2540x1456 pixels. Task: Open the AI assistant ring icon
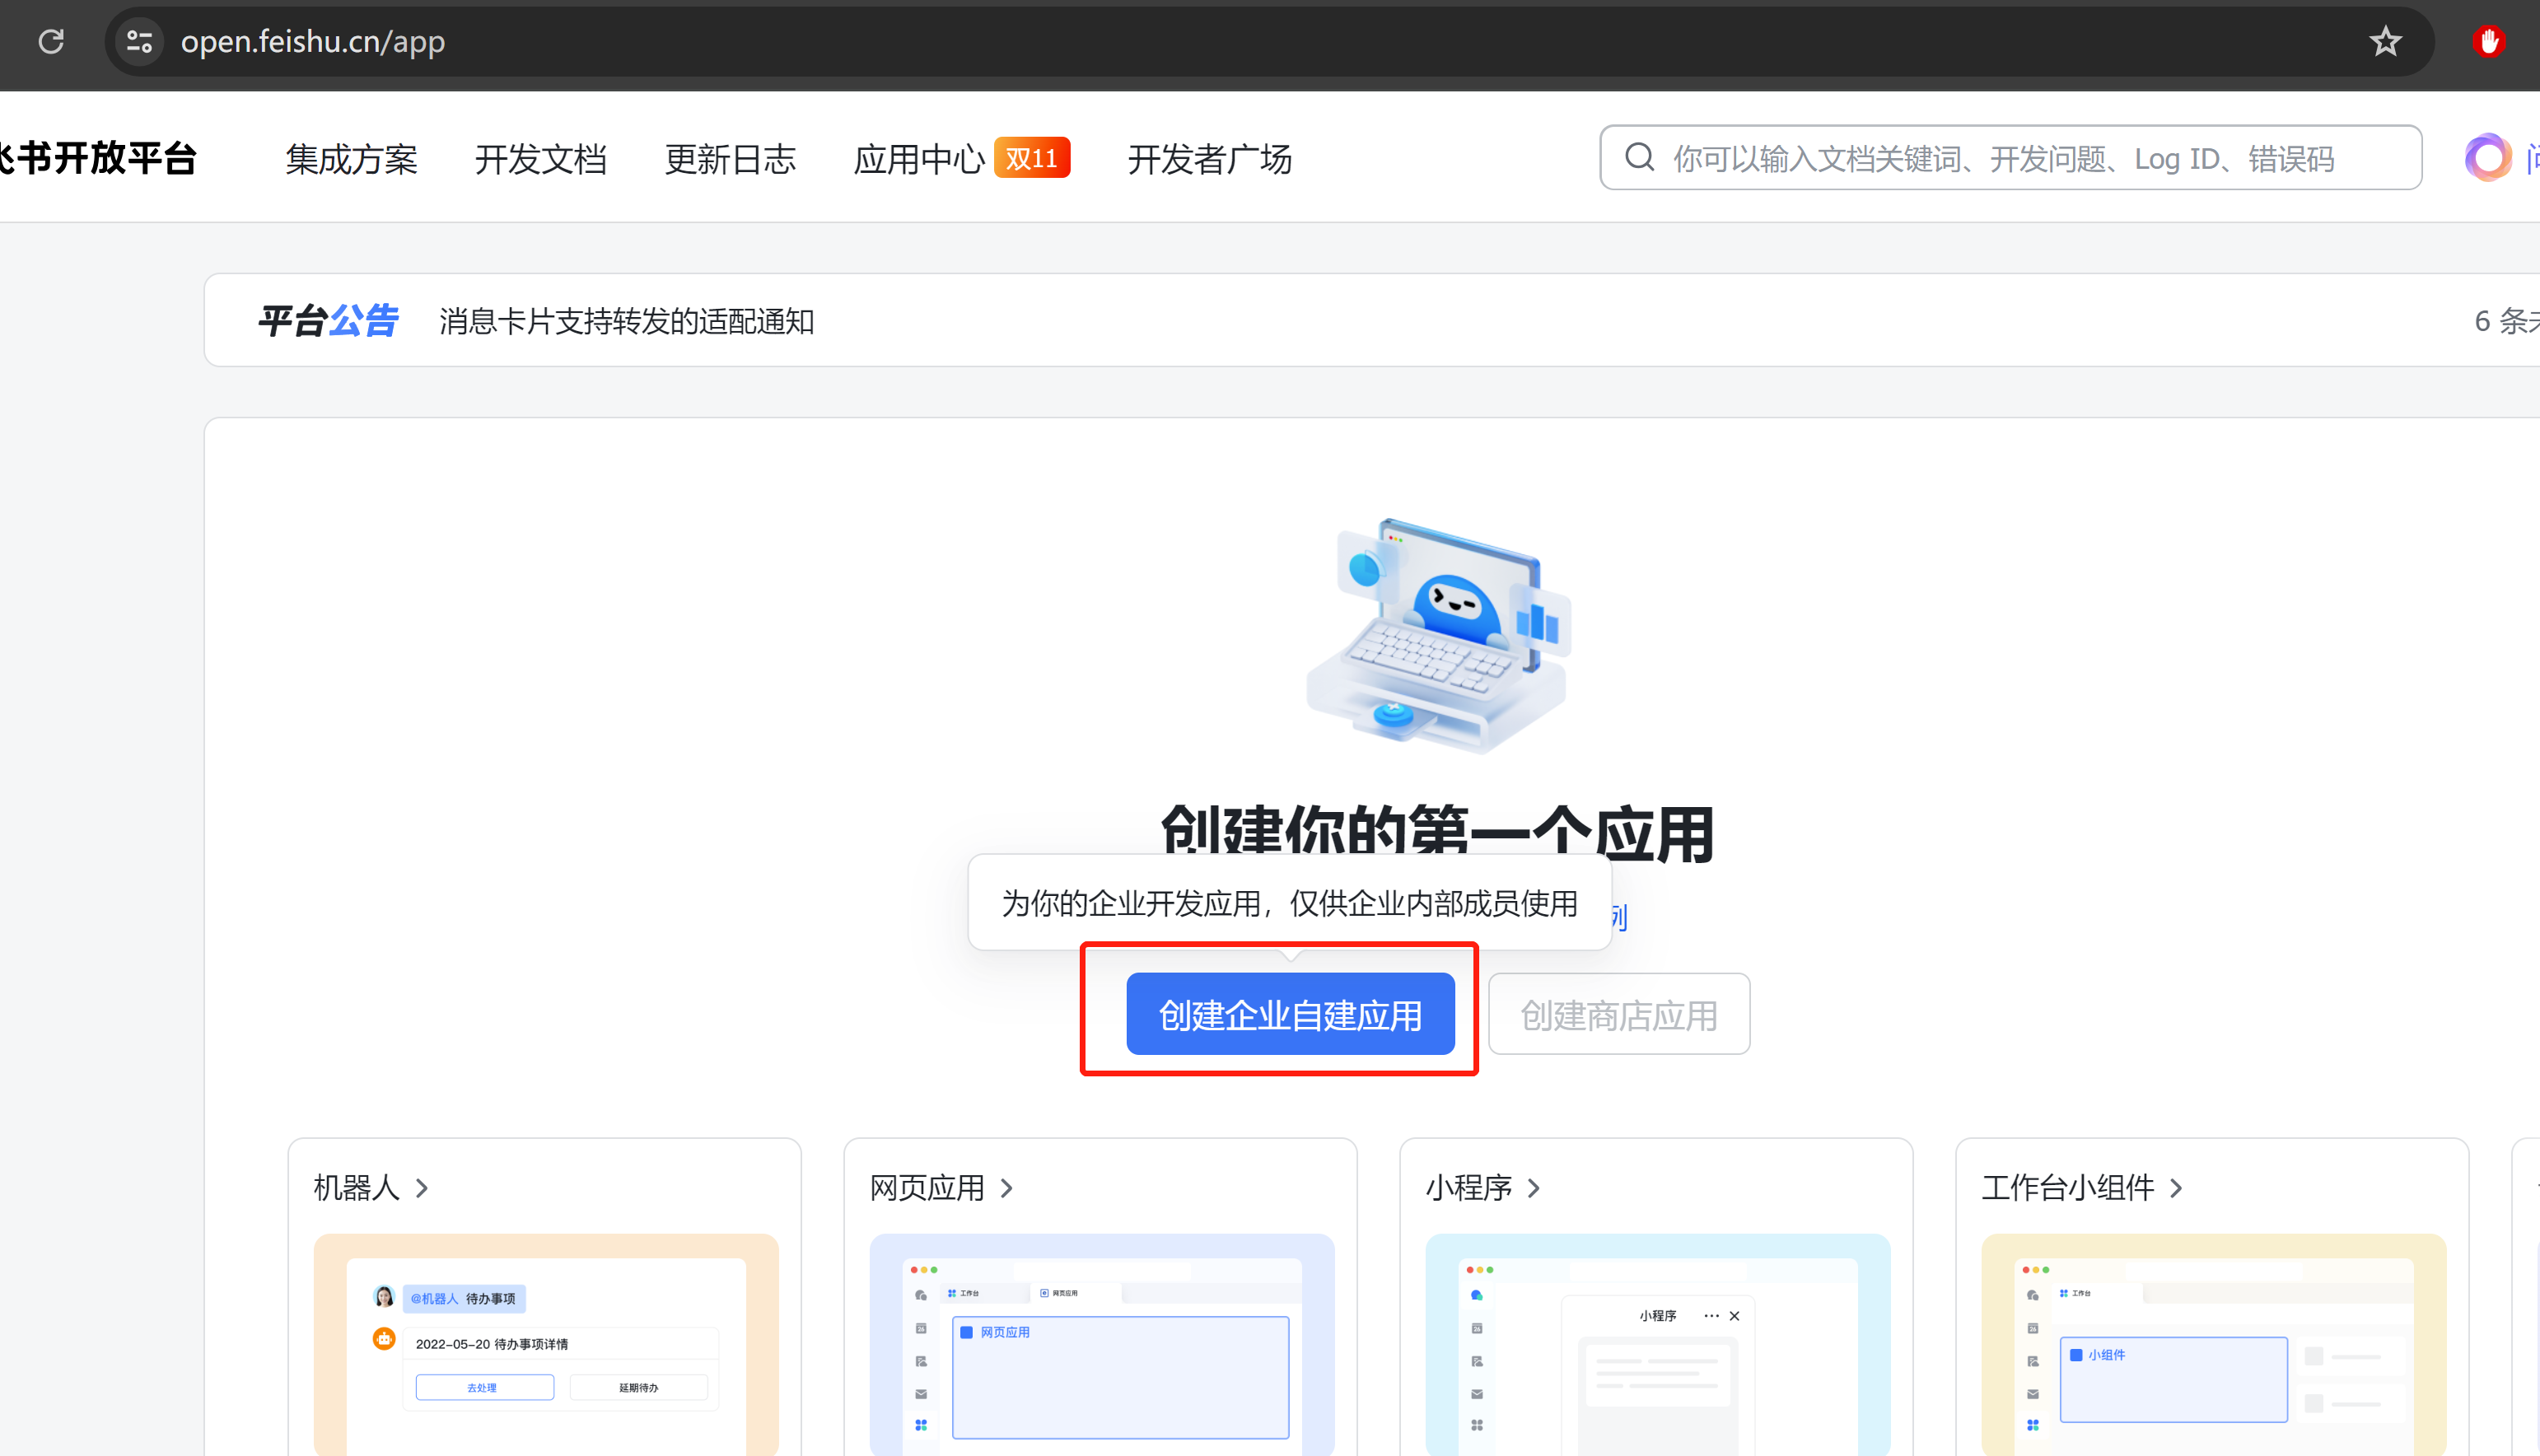[x=2487, y=157]
